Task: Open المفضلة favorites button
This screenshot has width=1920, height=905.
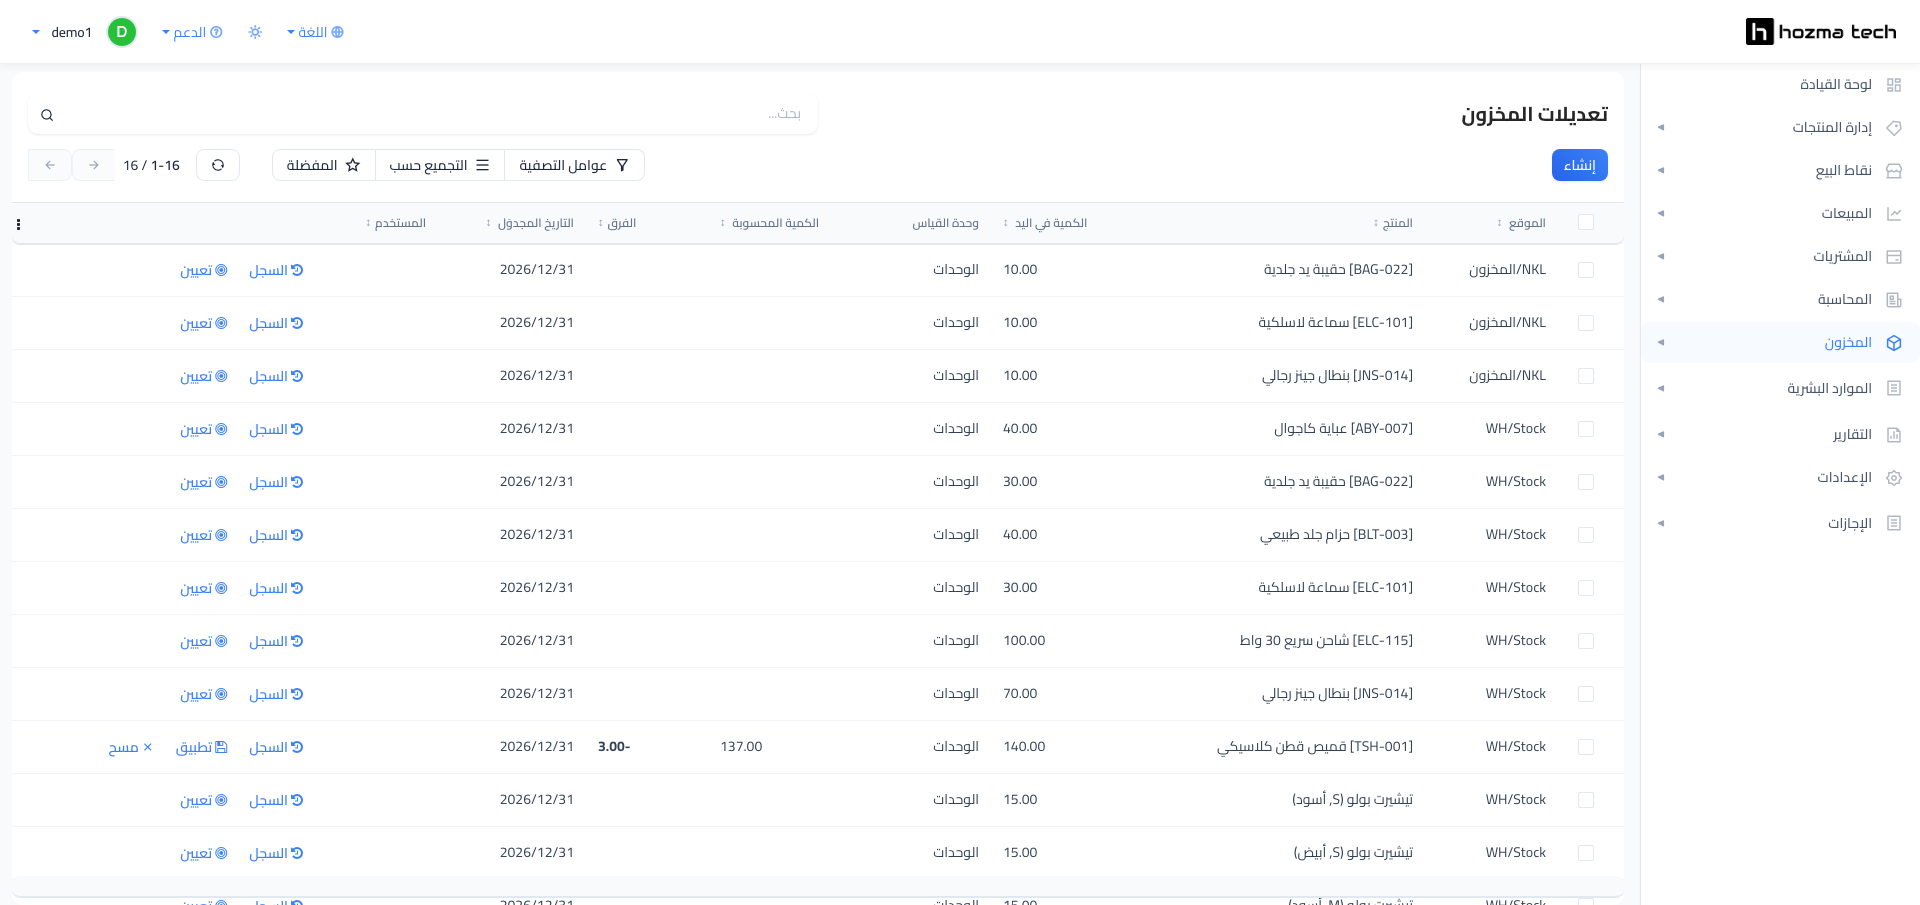Action: point(324,165)
